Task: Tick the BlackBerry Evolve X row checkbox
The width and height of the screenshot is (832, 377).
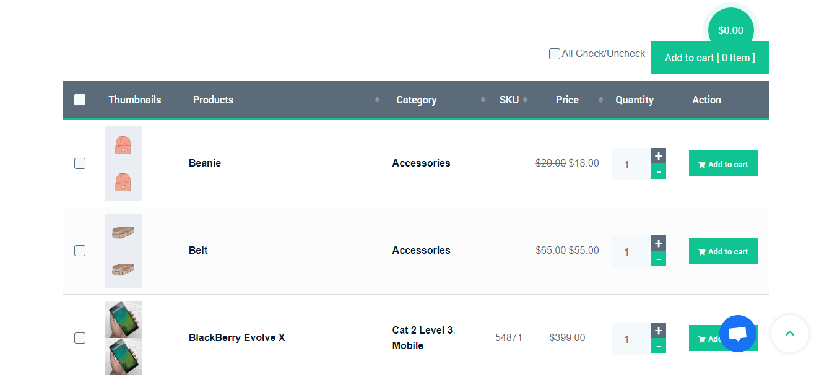Action: 79,338
